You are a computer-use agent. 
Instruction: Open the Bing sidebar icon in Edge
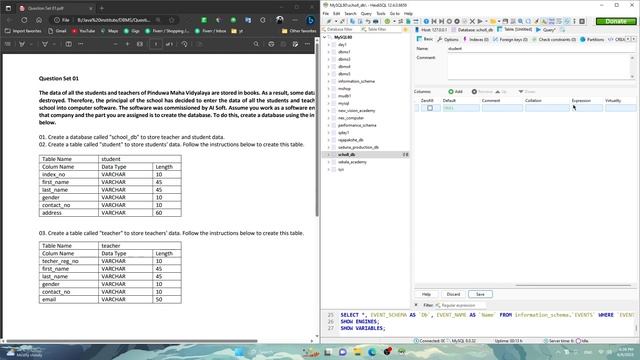click(310, 20)
